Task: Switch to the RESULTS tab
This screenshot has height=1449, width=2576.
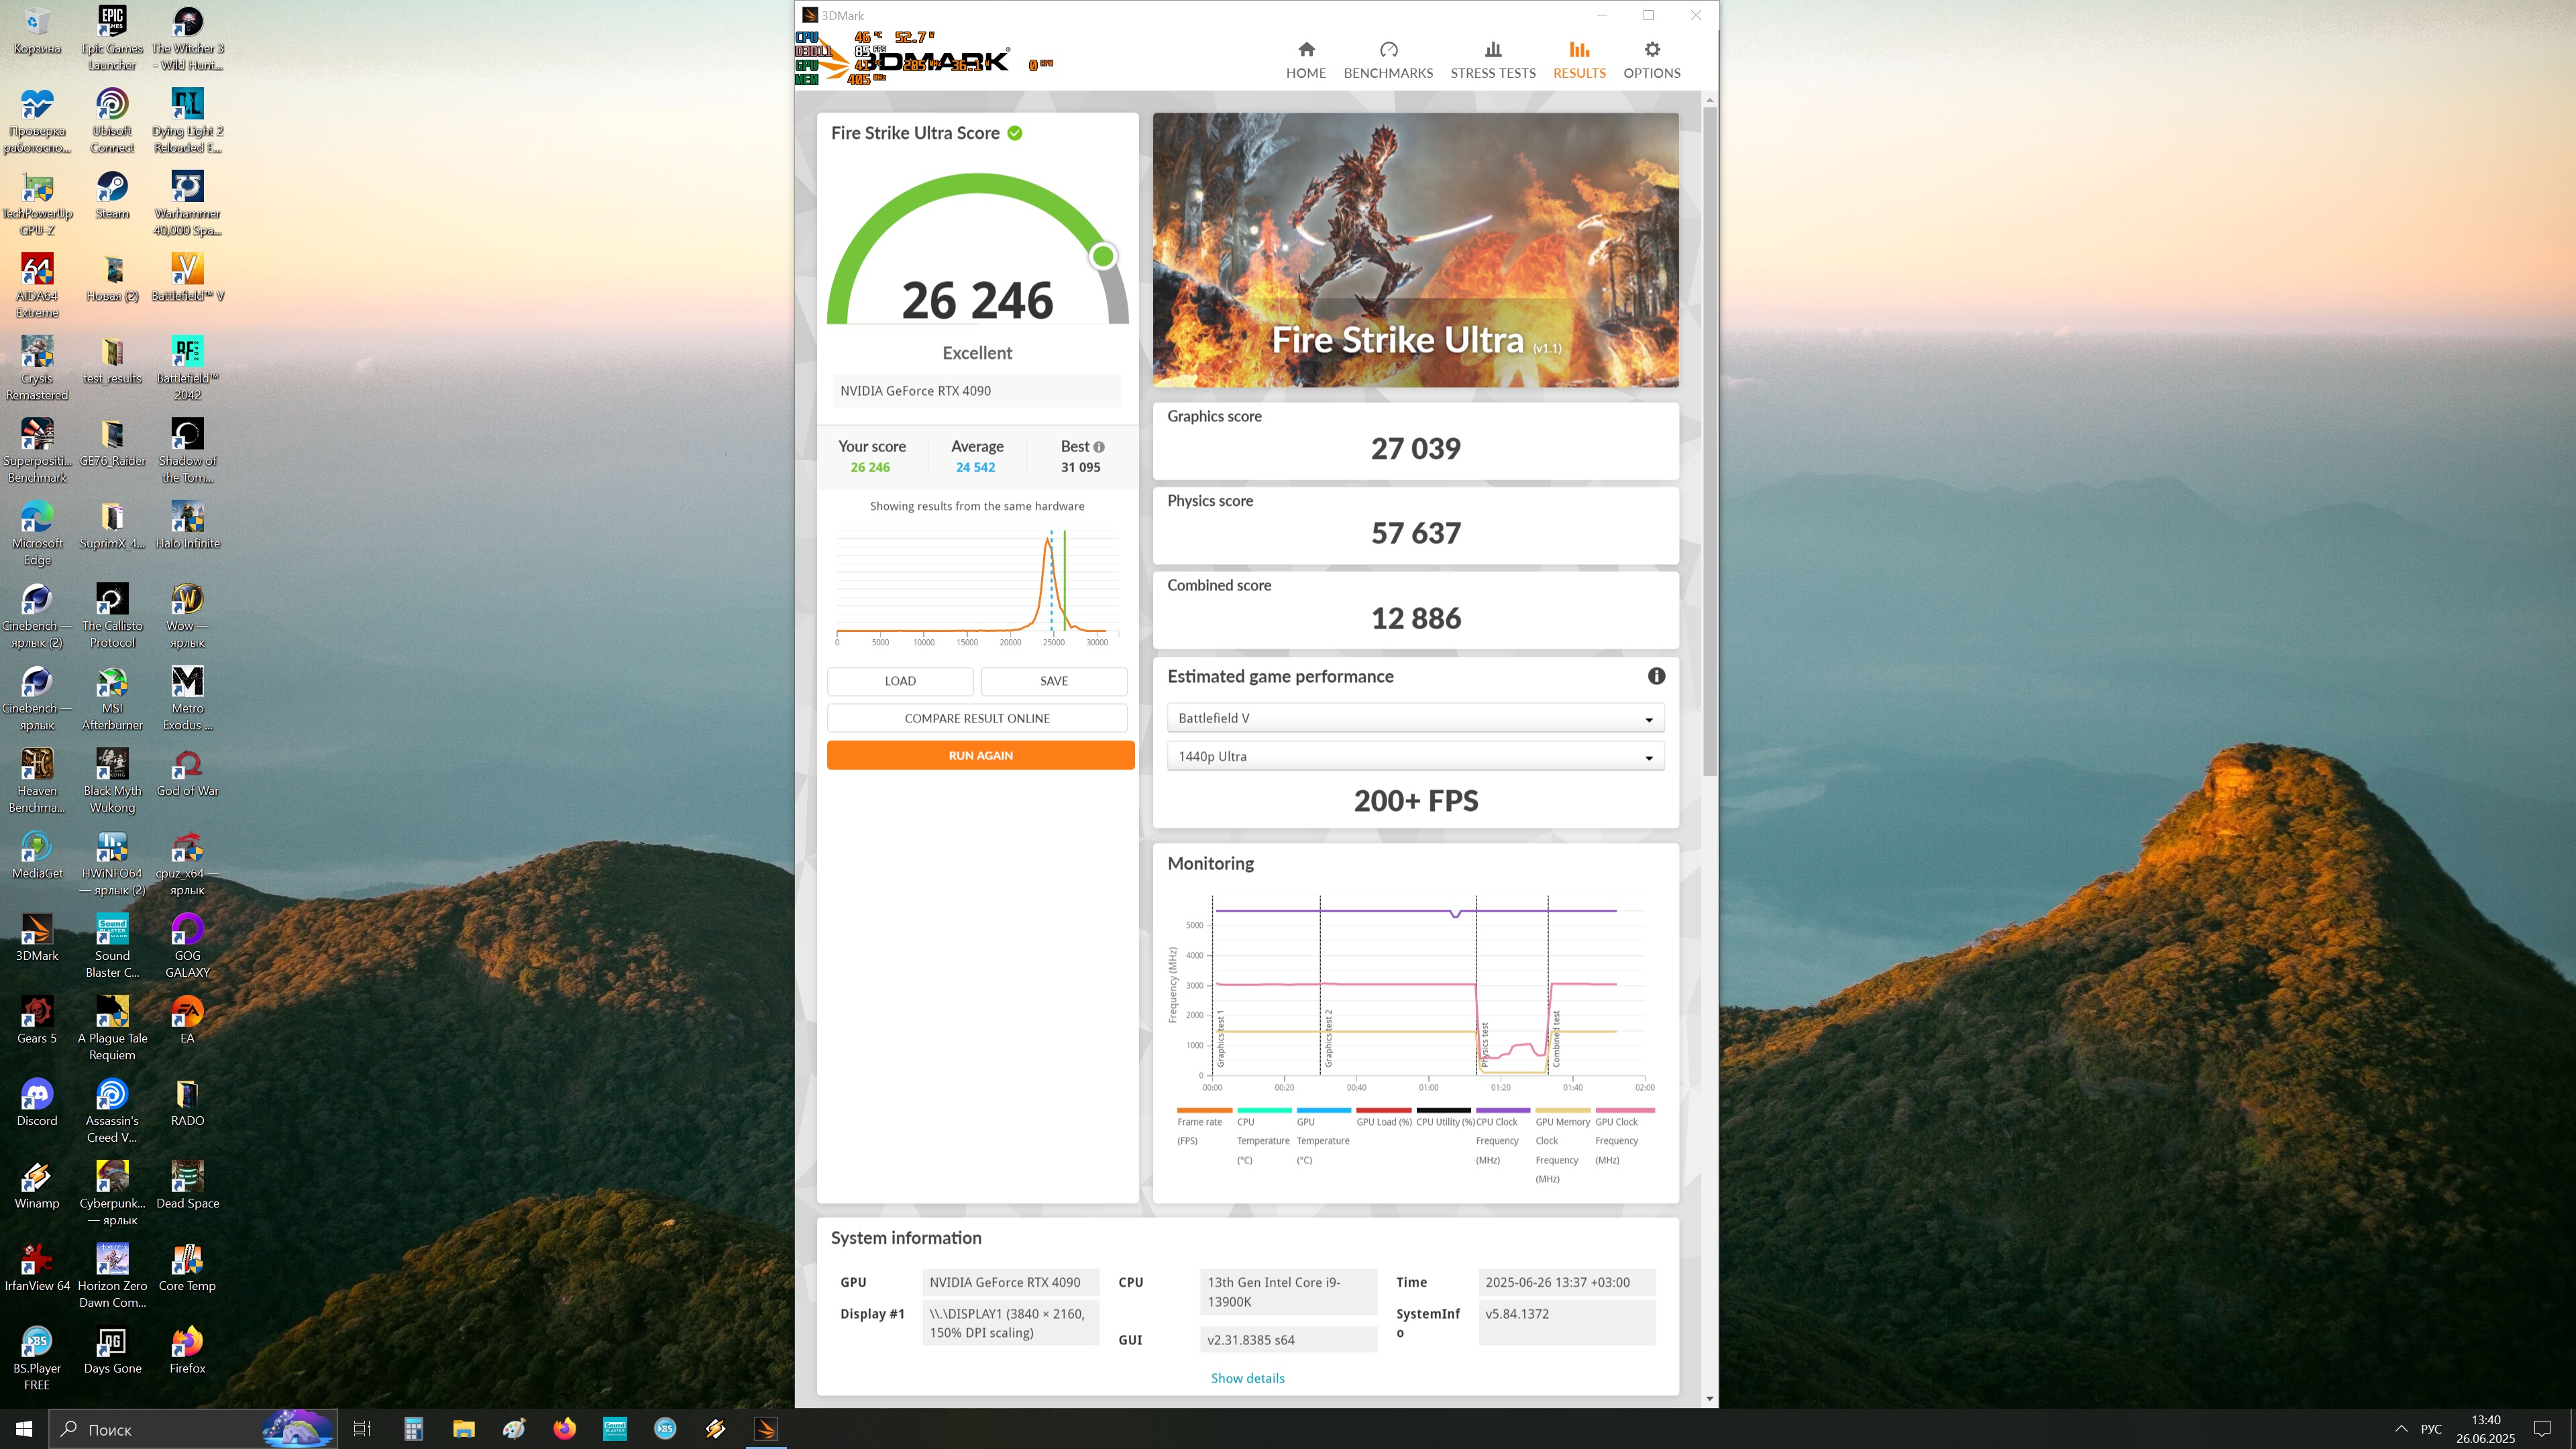Action: 1579,60
